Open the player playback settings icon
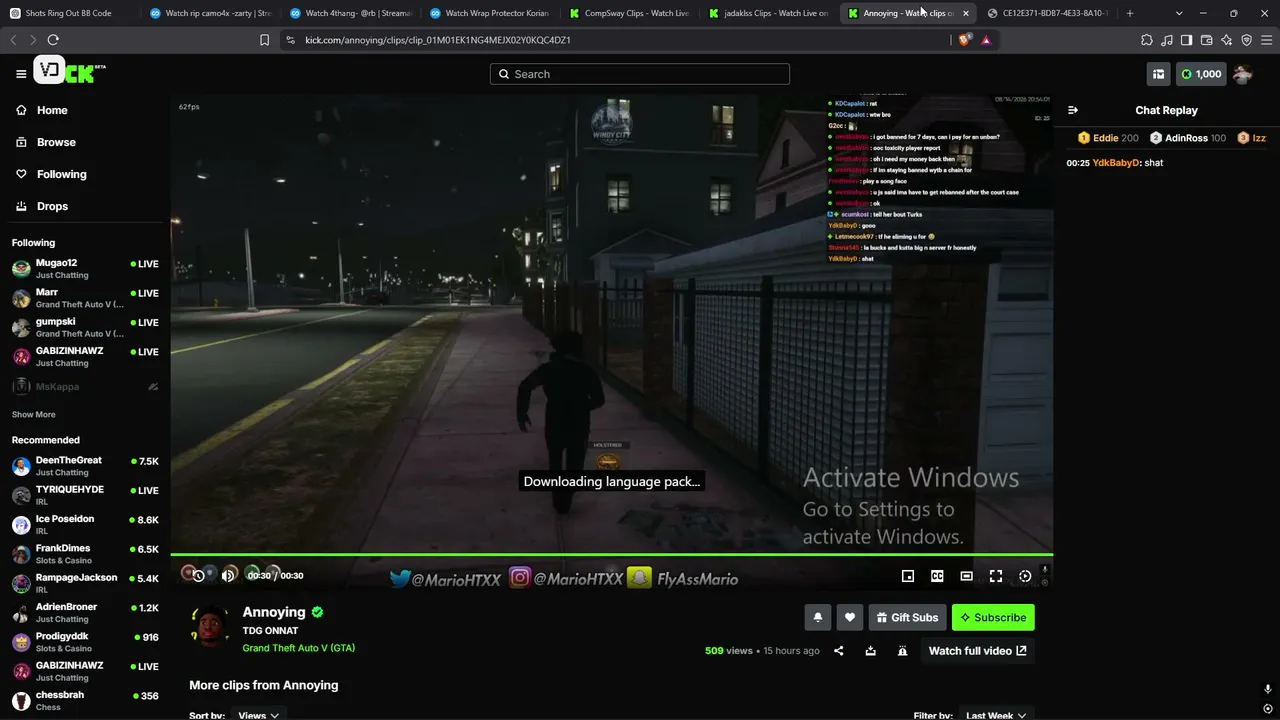1280x720 pixels. (x=1025, y=576)
